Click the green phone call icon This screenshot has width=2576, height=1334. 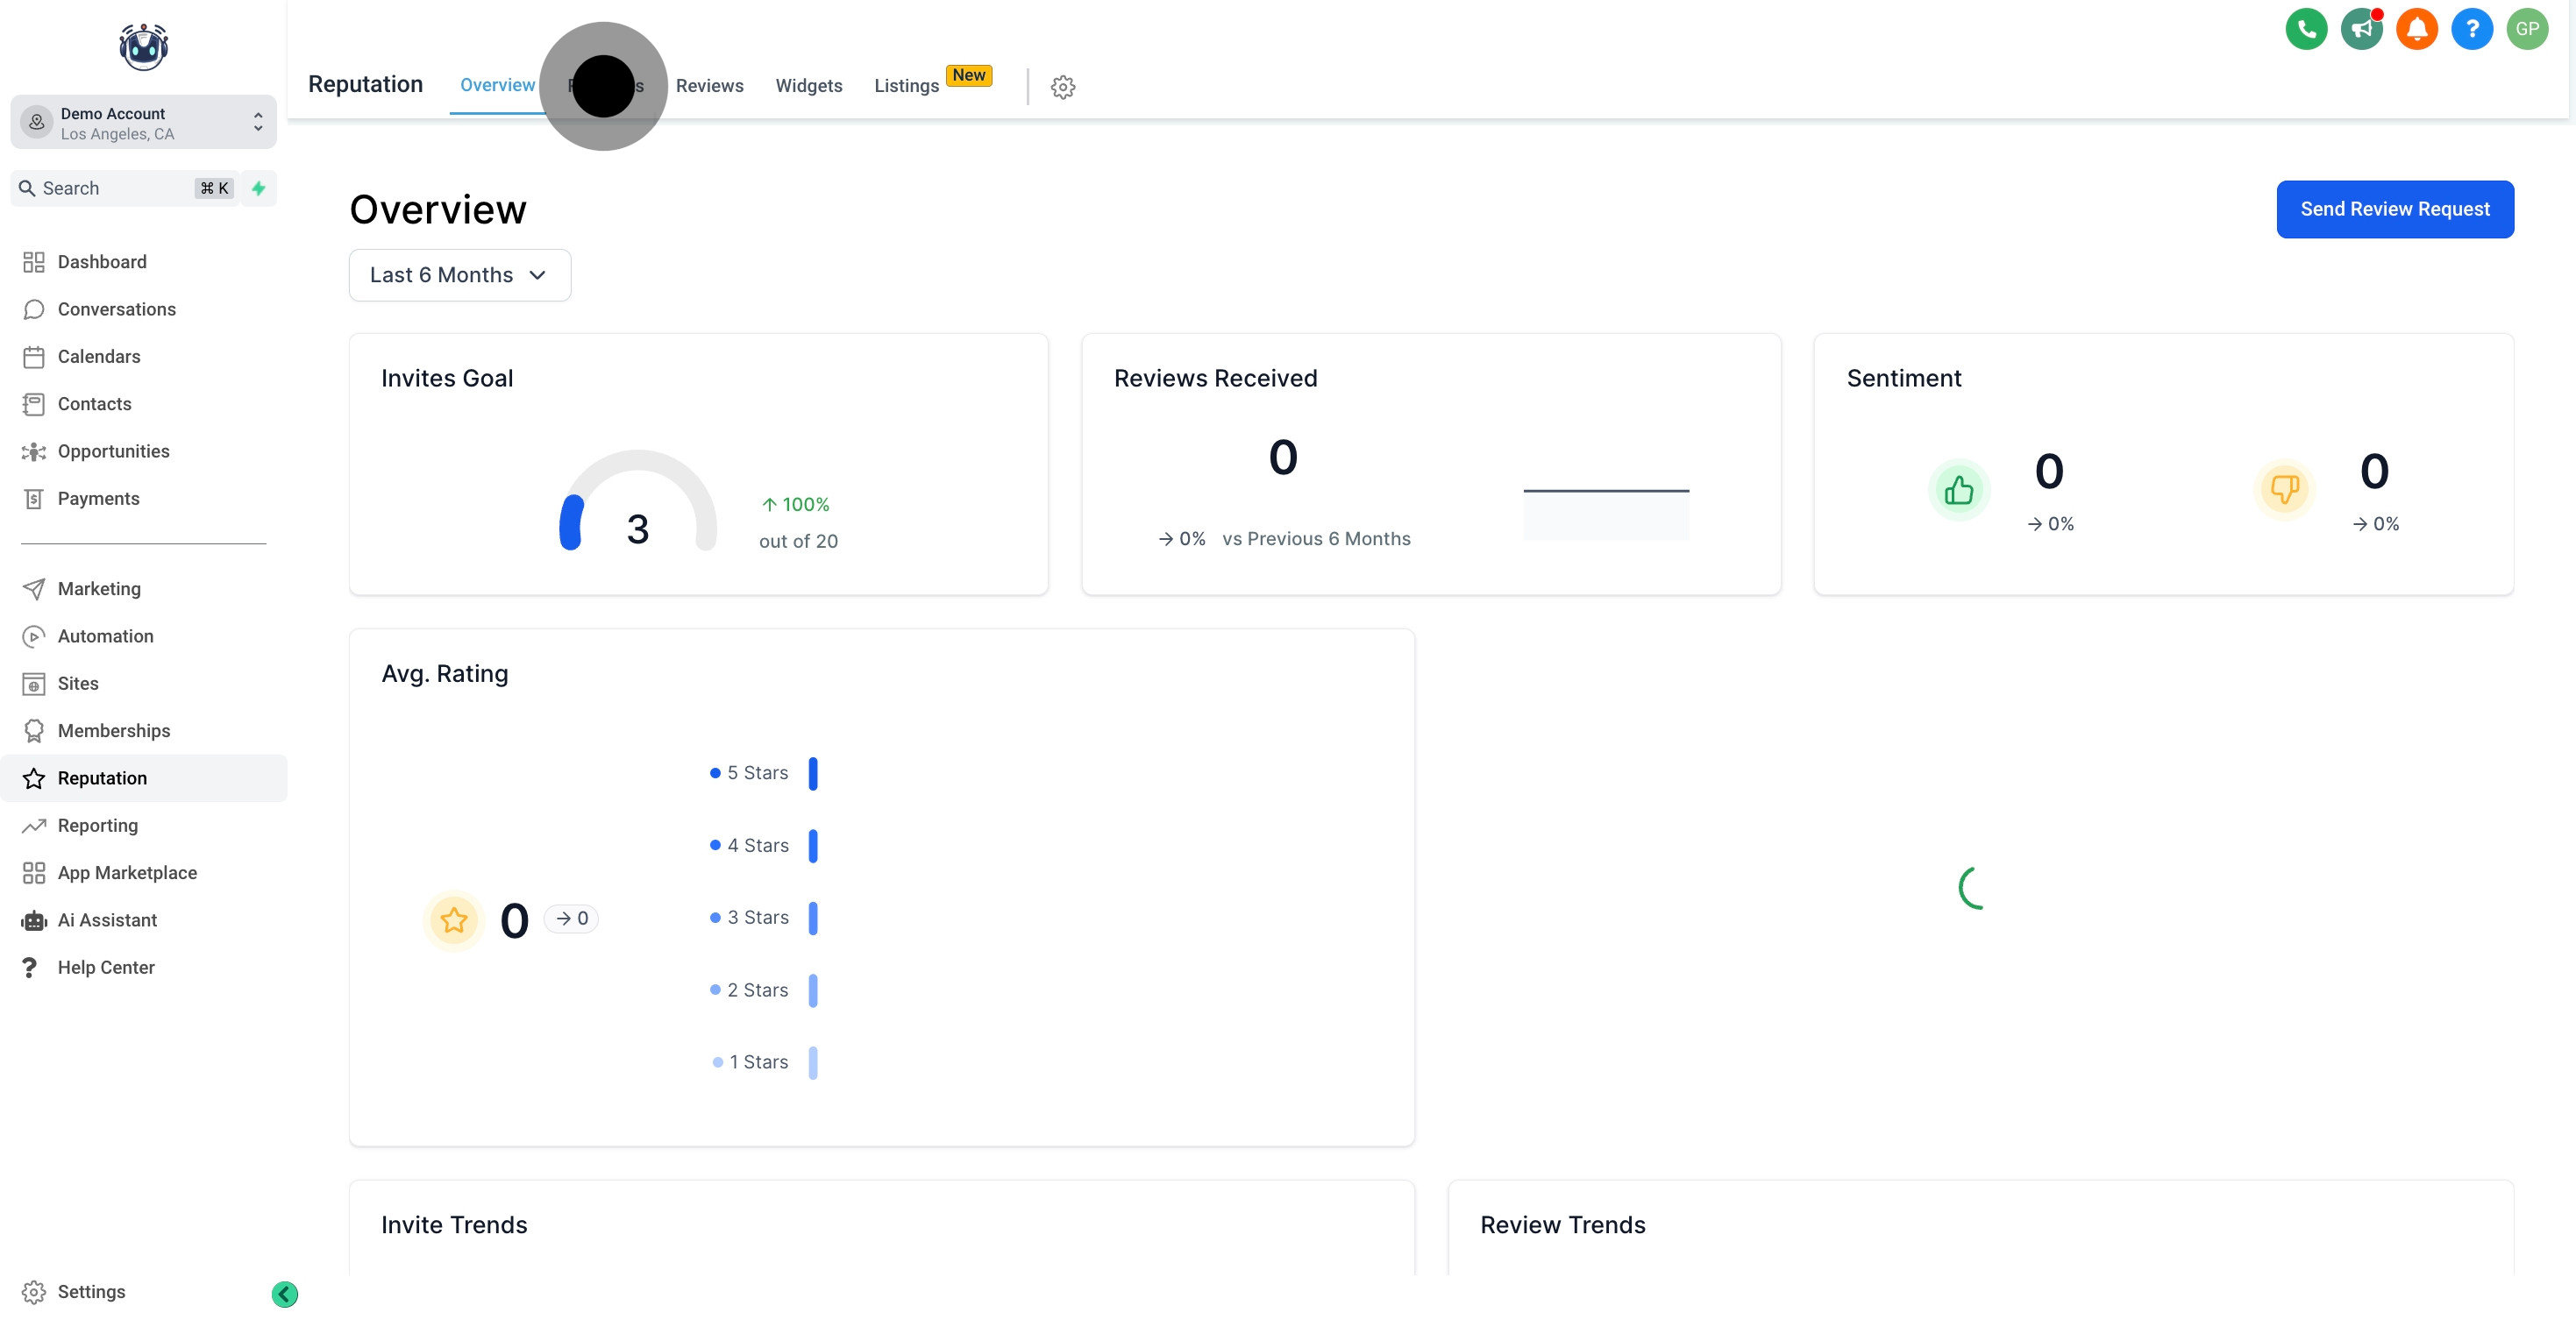coord(2306,29)
